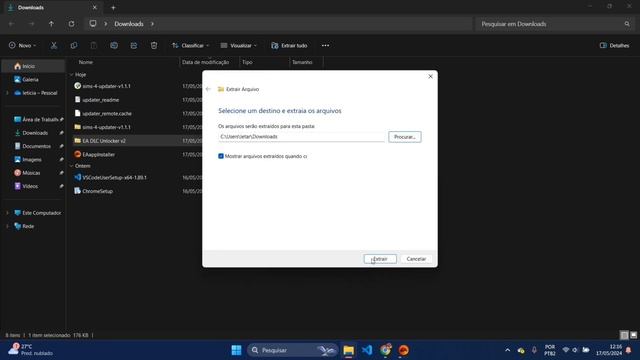Image resolution: width=640 pixels, height=360 pixels.
Task: Click the Procurar... browse button
Action: (x=404, y=137)
